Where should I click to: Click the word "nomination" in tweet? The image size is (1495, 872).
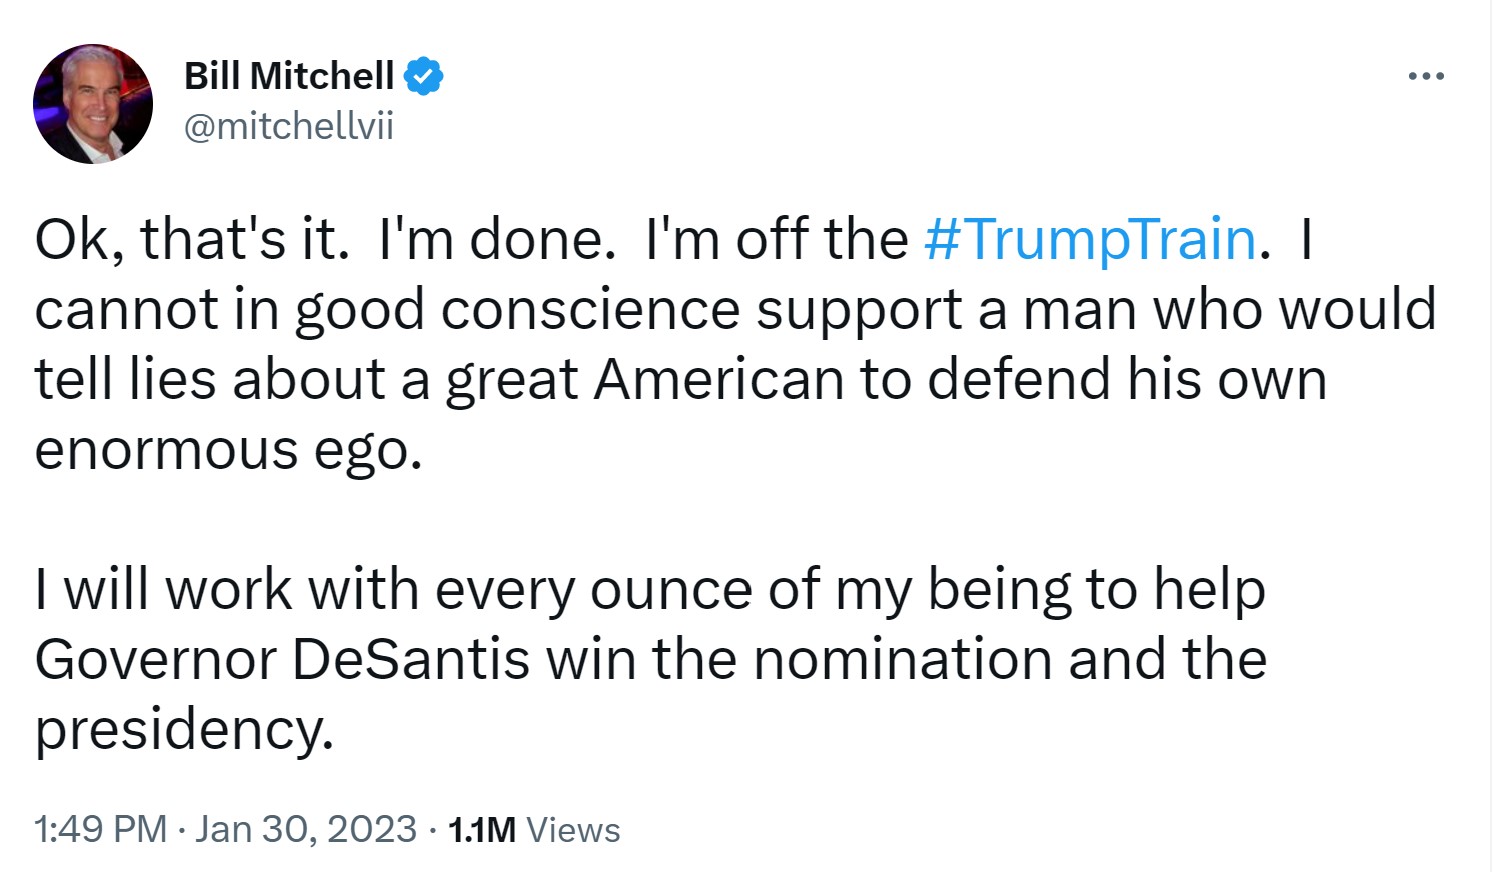pos(903,659)
